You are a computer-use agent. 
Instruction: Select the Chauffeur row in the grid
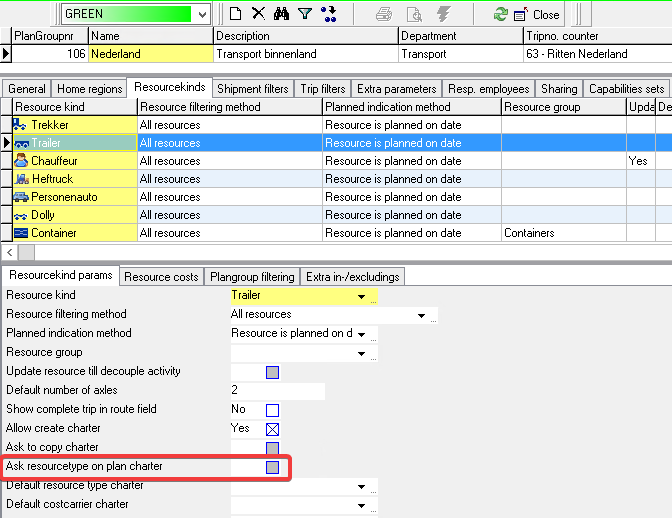tap(74, 161)
